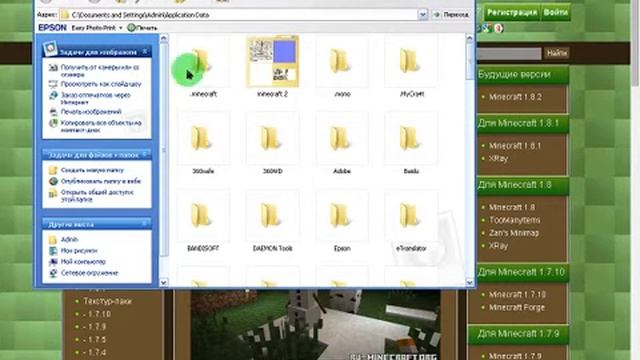Open the 'Minecraft 1.7.10' list link
This screenshot has width=640, height=360.
[x=517, y=295]
